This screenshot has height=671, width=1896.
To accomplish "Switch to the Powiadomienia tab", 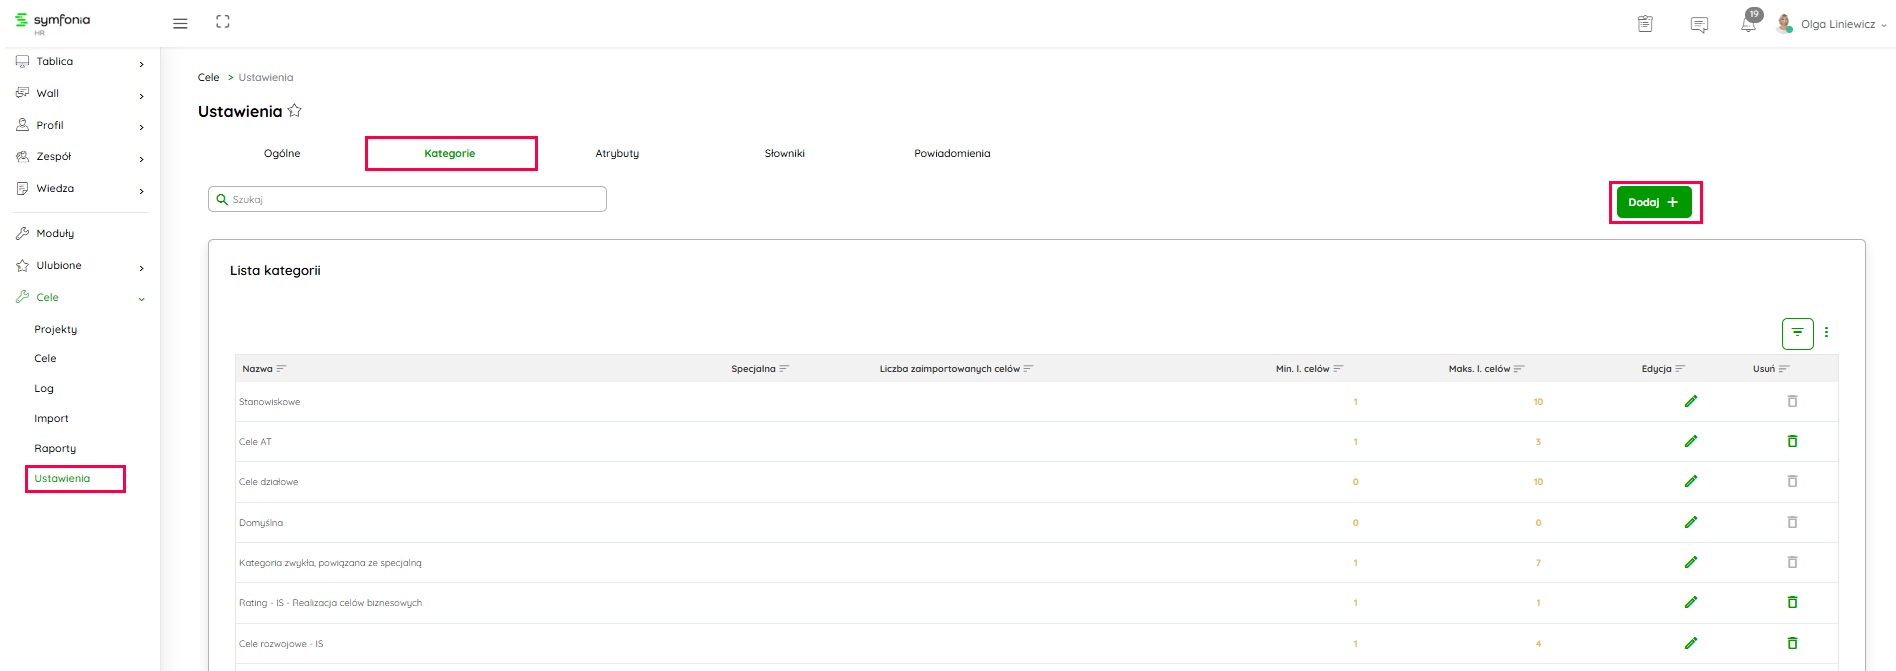I will (x=952, y=154).
